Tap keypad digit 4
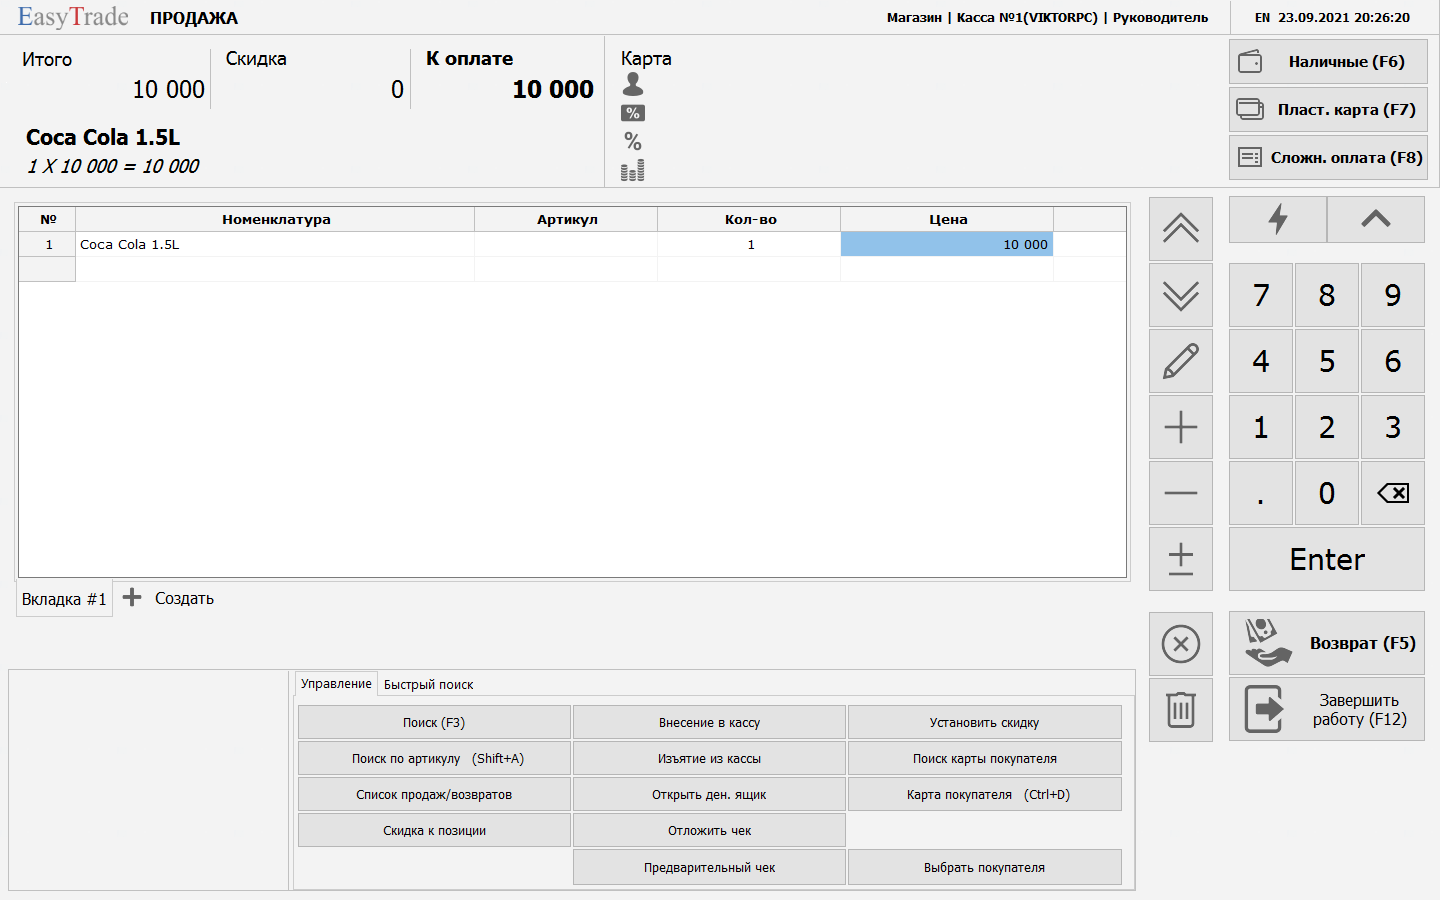 [1261, 361]
